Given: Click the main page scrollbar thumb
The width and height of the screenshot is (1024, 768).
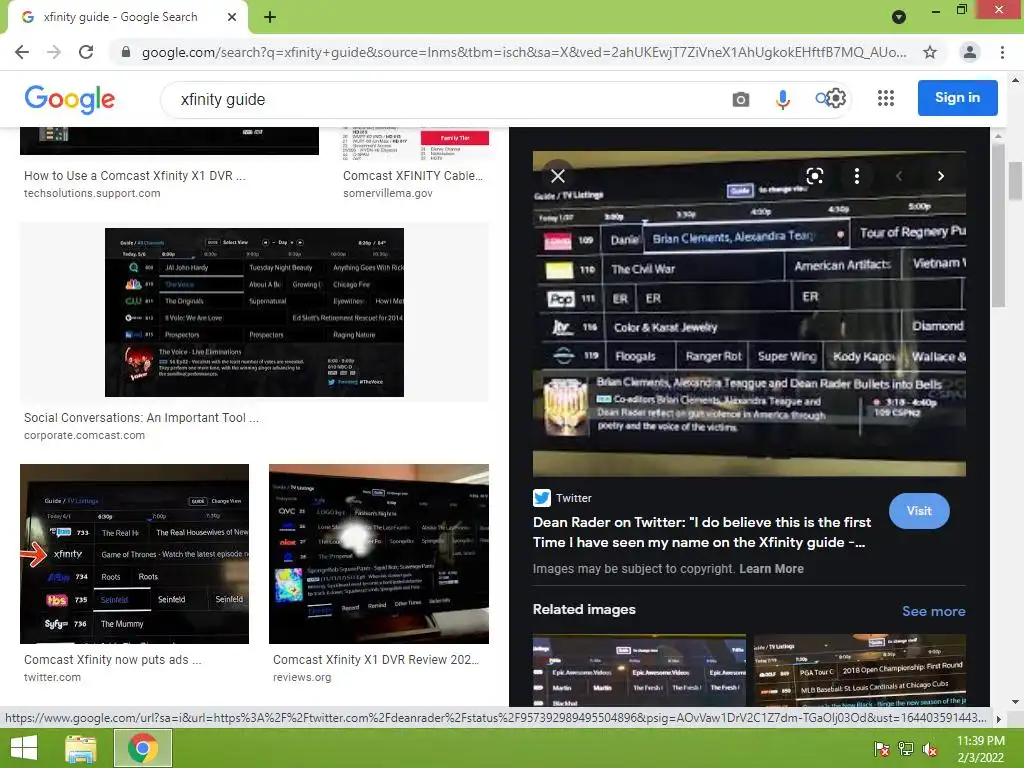Looking at the screenshot, I should pos(1015,180).
